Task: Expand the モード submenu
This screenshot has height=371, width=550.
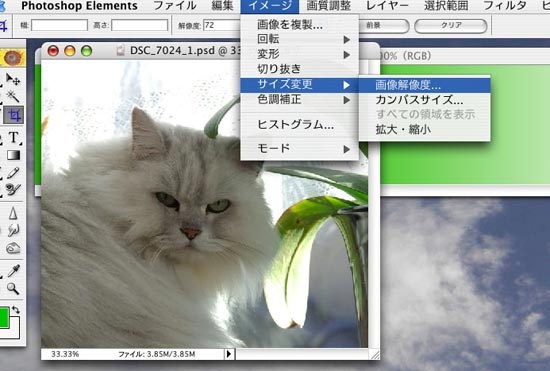Action: (x=300, y=149)
